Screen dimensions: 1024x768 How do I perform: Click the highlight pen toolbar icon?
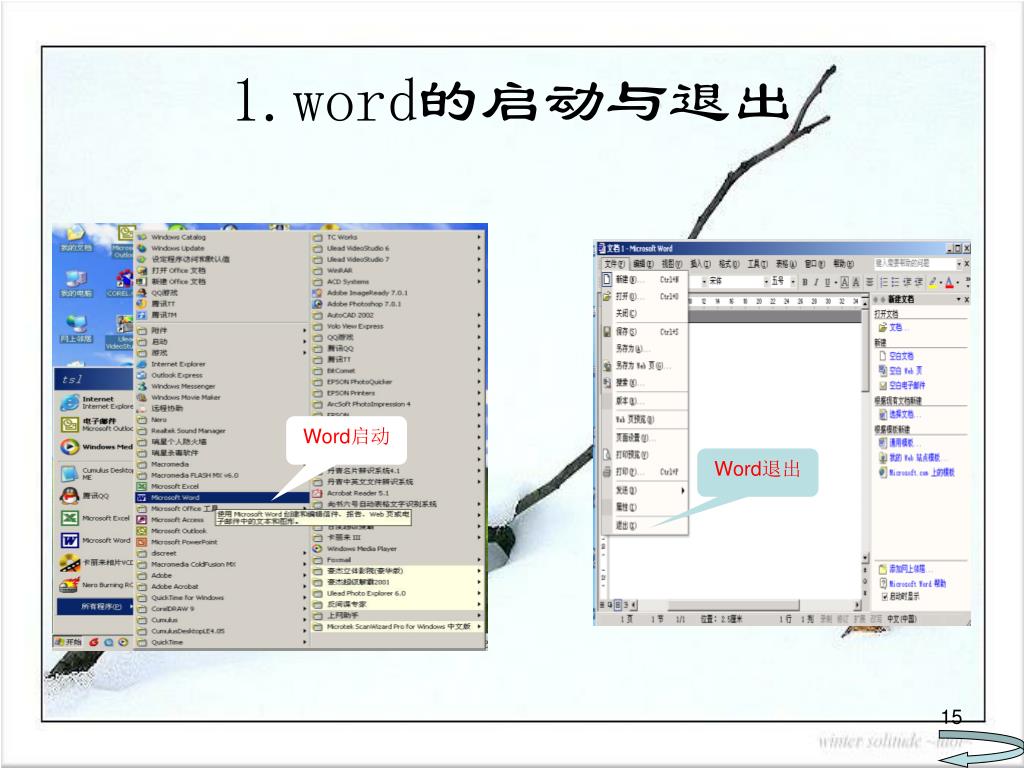[933, 282]
